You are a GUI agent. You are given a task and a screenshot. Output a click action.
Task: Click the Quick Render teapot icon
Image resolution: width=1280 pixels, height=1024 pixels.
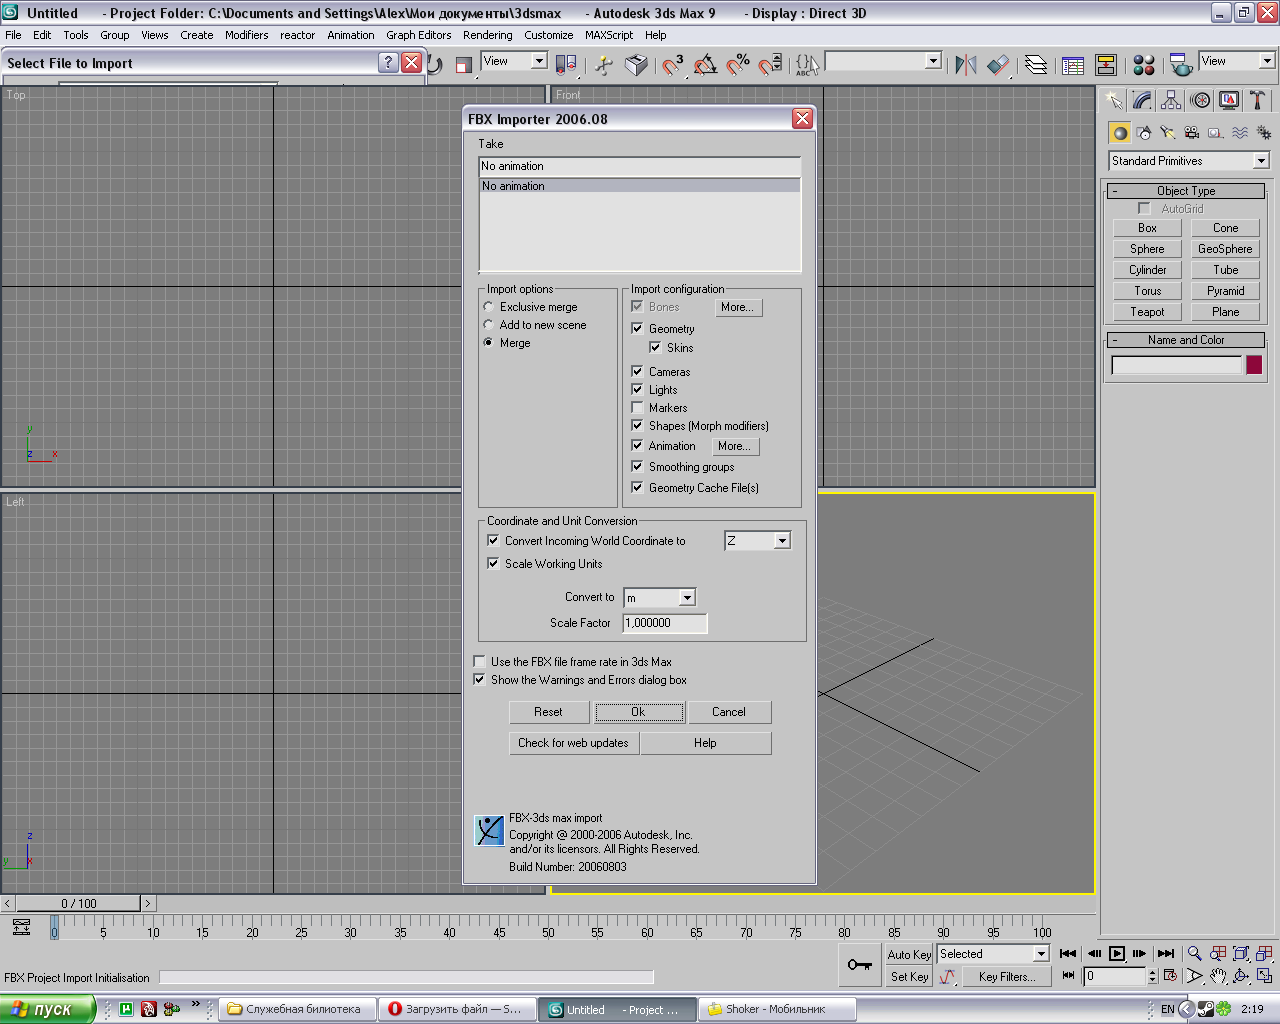point(1181,65)
